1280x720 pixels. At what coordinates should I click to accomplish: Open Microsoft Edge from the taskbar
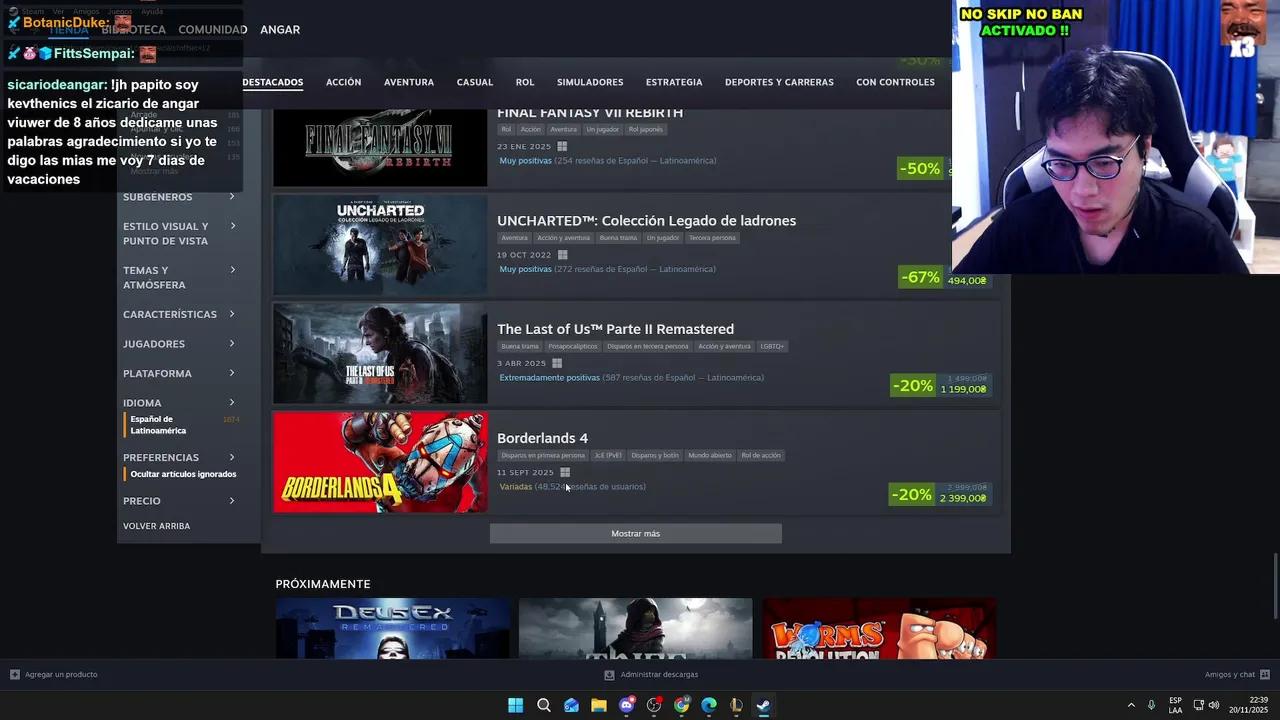[709, 705]
